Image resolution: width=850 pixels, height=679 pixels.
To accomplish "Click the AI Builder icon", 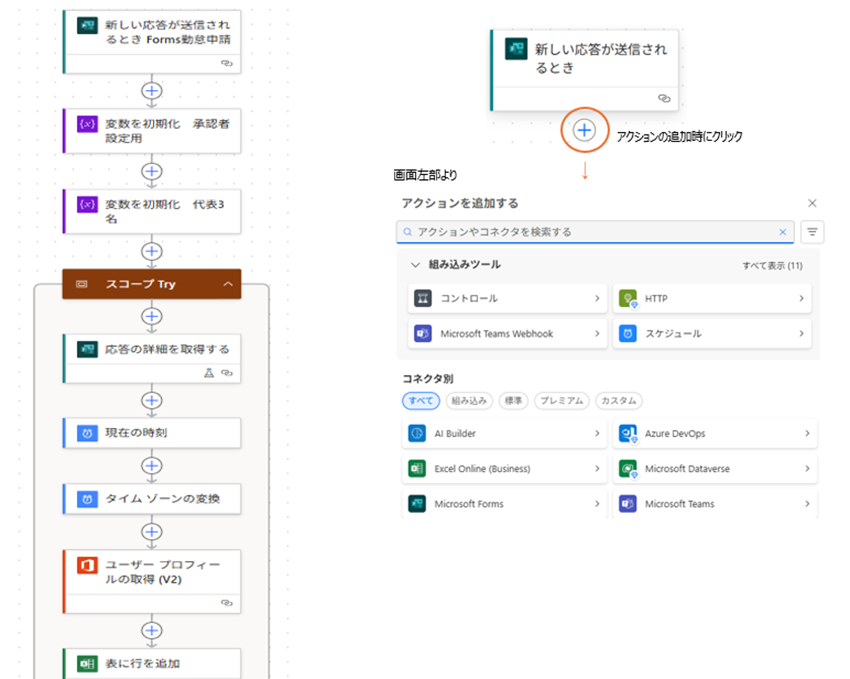I will click(417, 434).
